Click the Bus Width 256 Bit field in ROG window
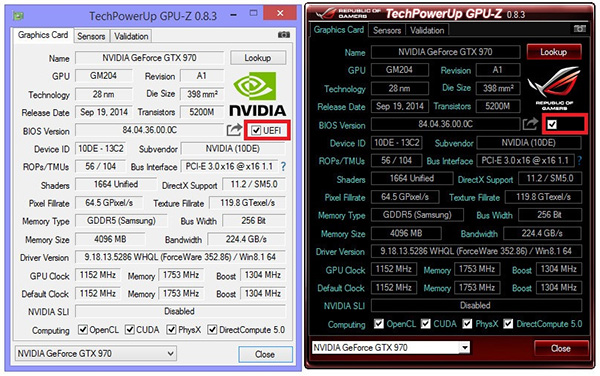This screenshot has width=600, height=376. pos(550,215)
